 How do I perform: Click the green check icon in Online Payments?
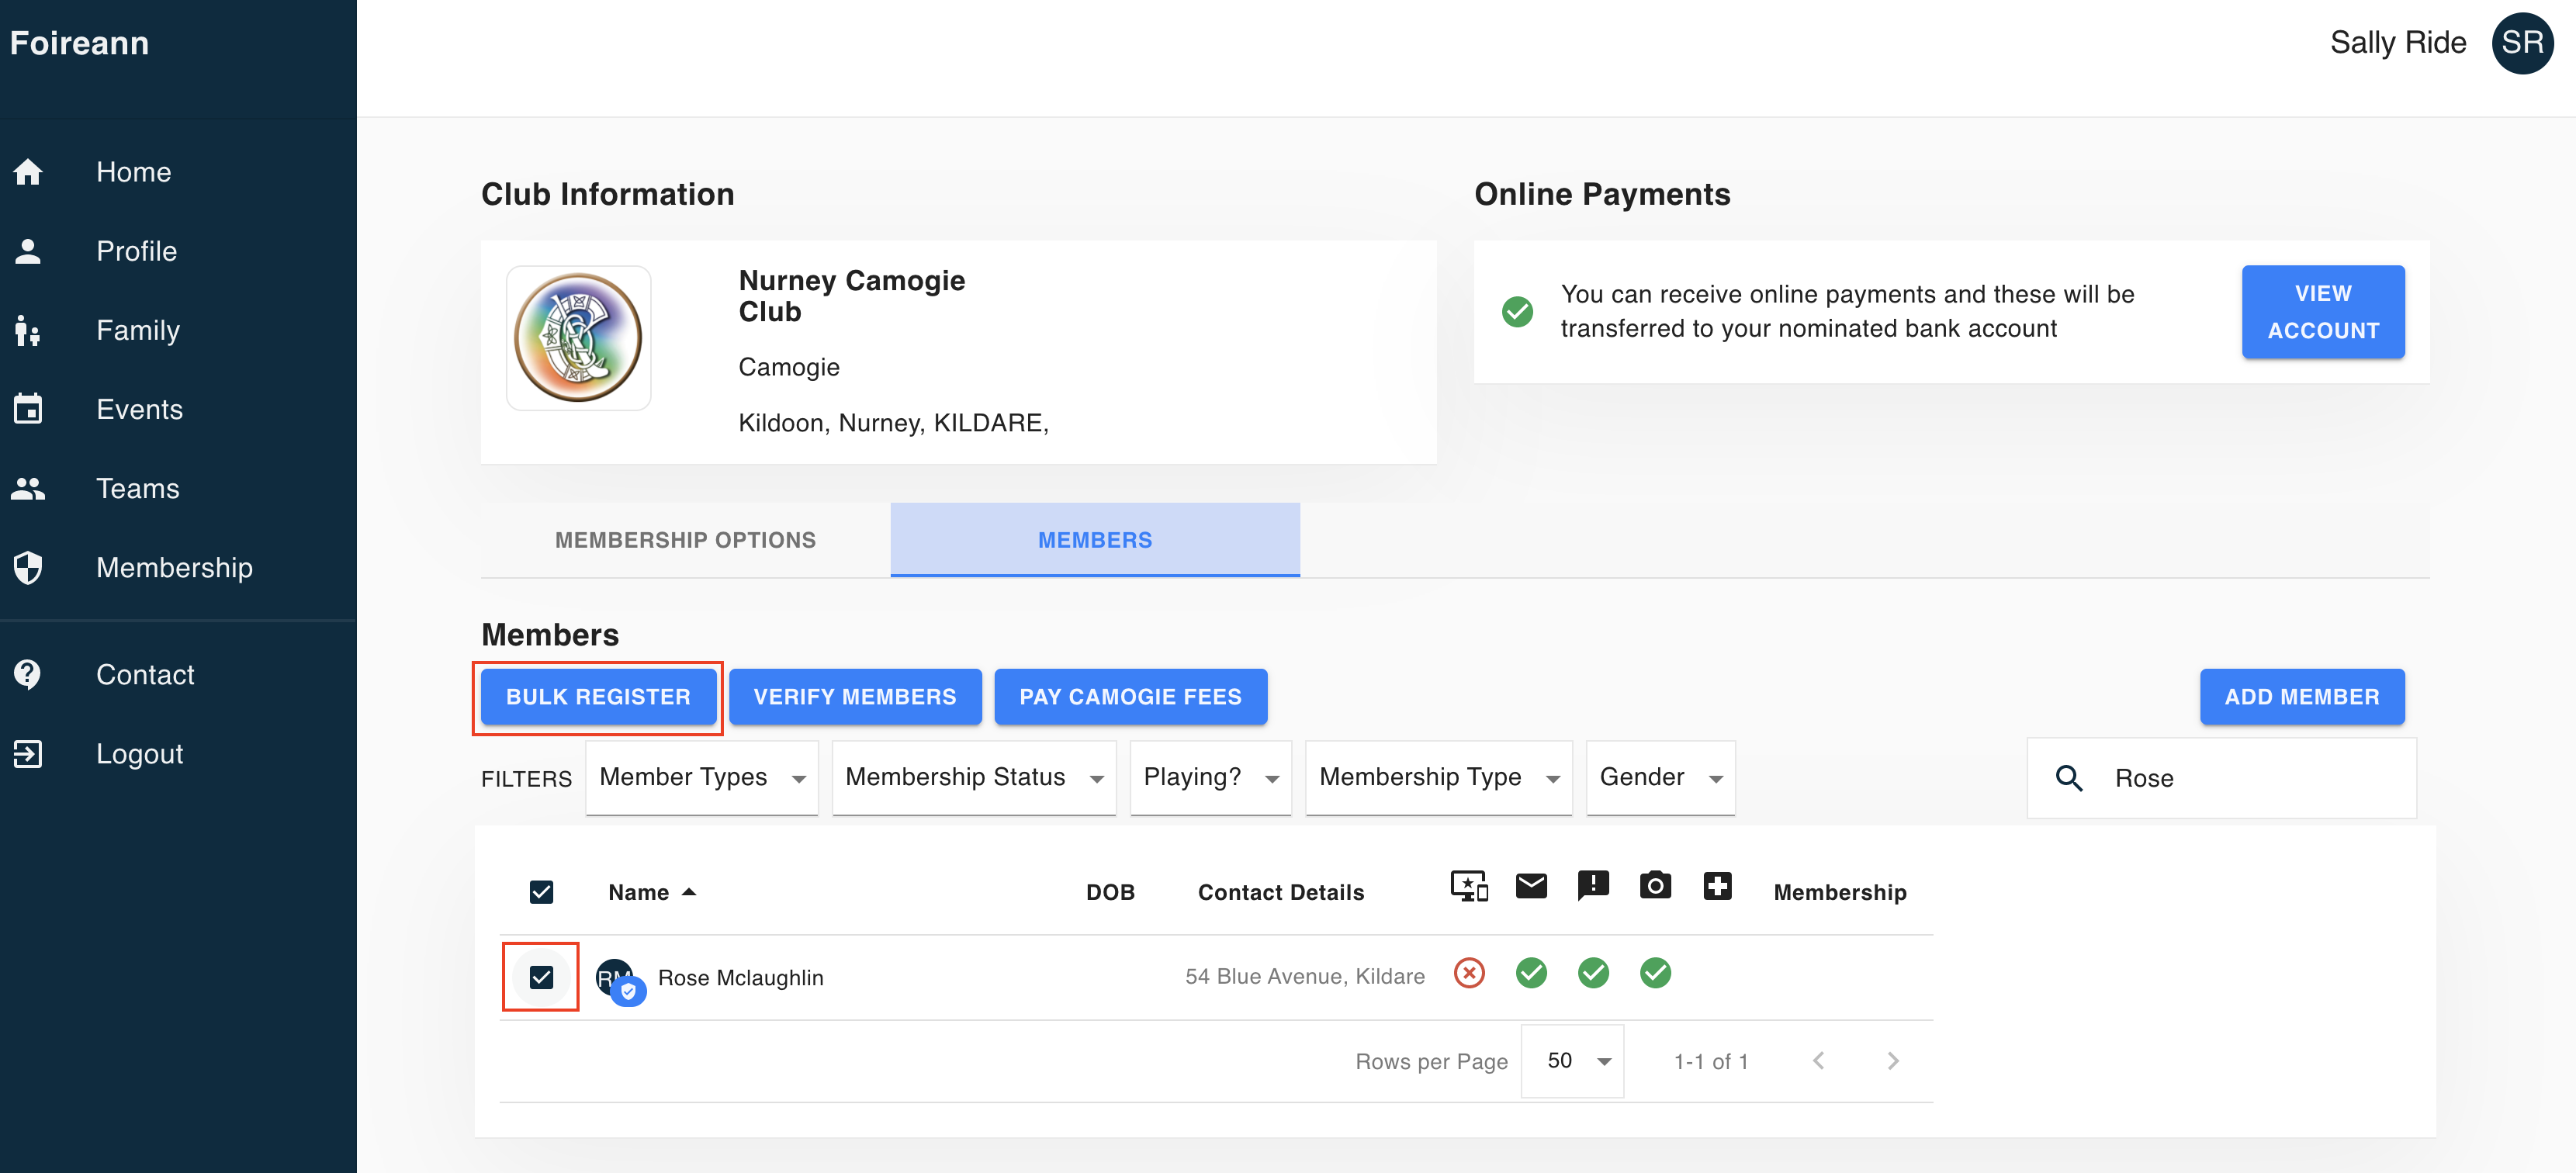pos(1517,312)
